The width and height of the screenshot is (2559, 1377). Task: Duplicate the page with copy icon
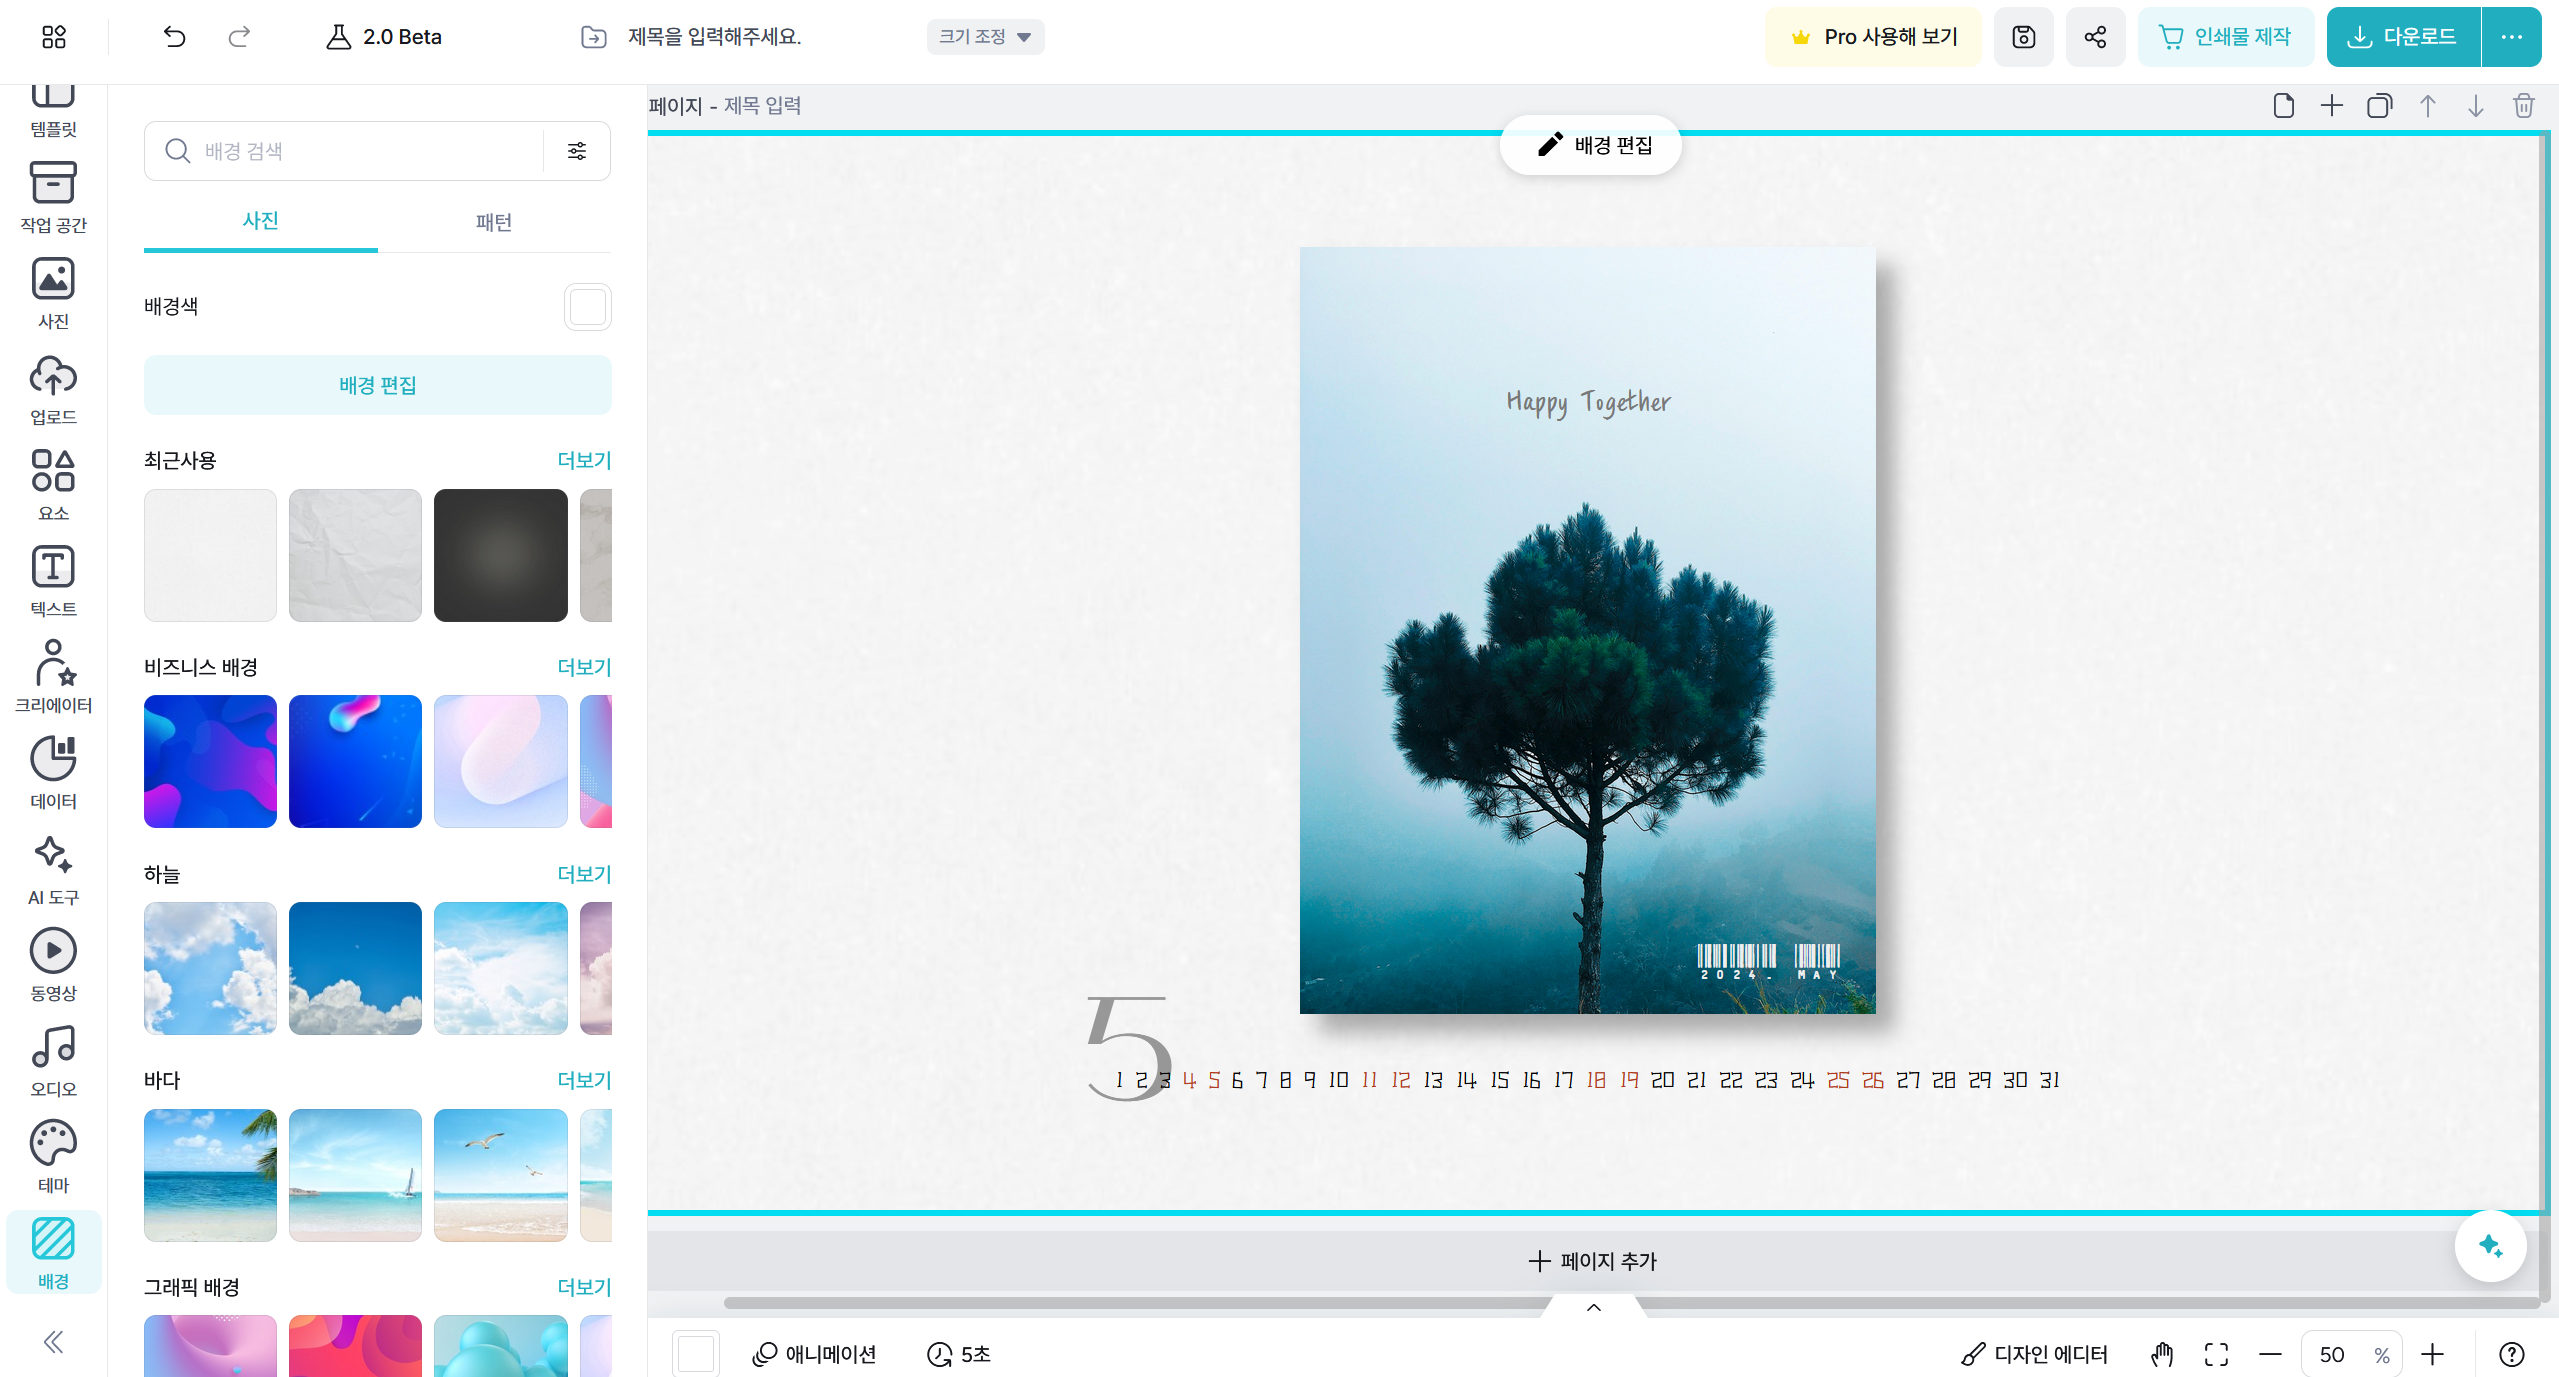[x=2379, y=106]
